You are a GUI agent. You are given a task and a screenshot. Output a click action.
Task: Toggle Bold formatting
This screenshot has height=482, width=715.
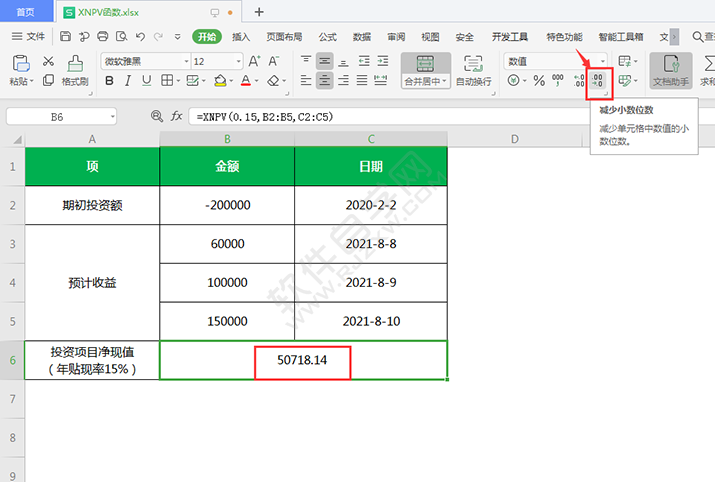pyautogui.click(x=109, y=81)
